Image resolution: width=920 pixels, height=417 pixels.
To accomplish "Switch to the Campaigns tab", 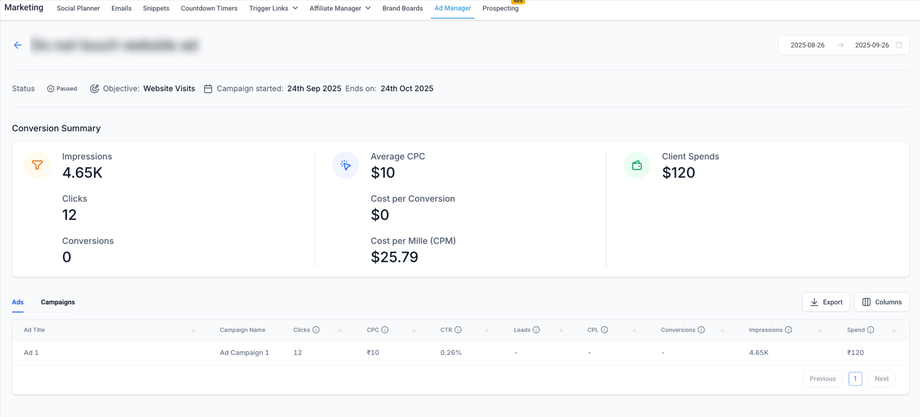I will click(x=58, y=302).
